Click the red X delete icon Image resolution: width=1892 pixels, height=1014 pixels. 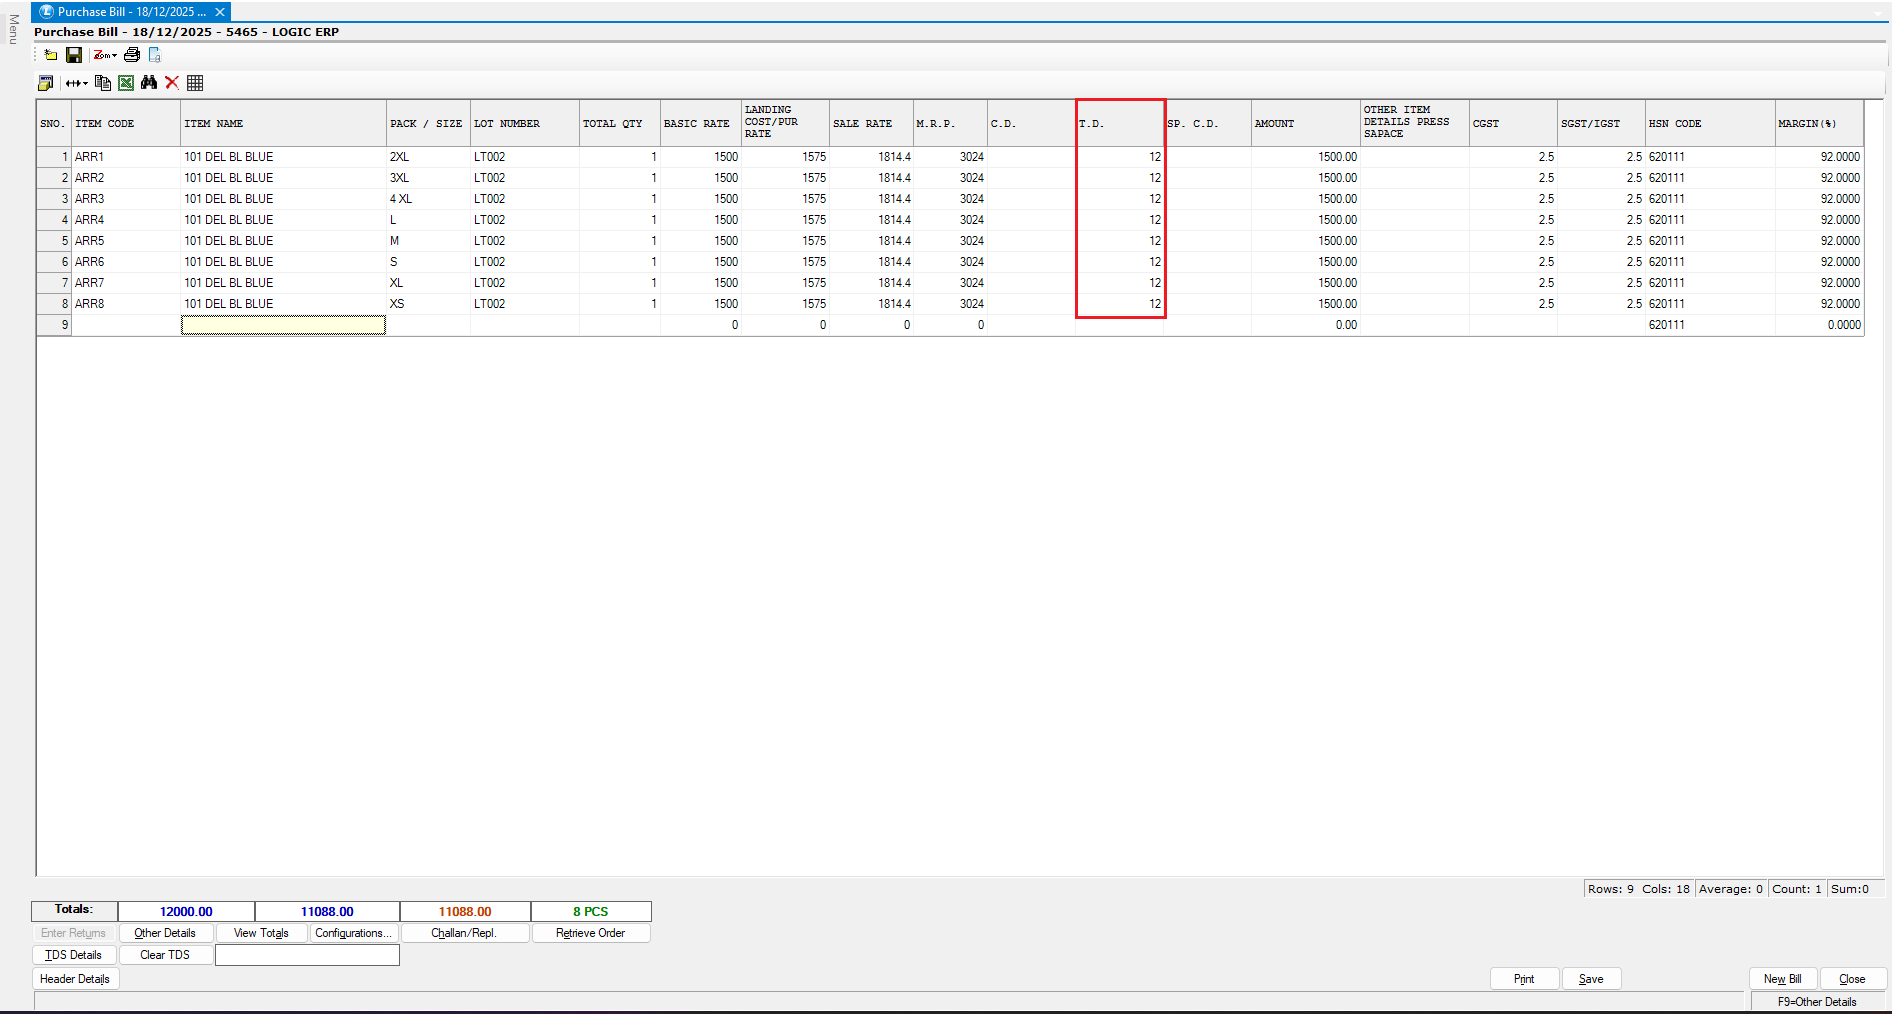click(x=172, y=83)
